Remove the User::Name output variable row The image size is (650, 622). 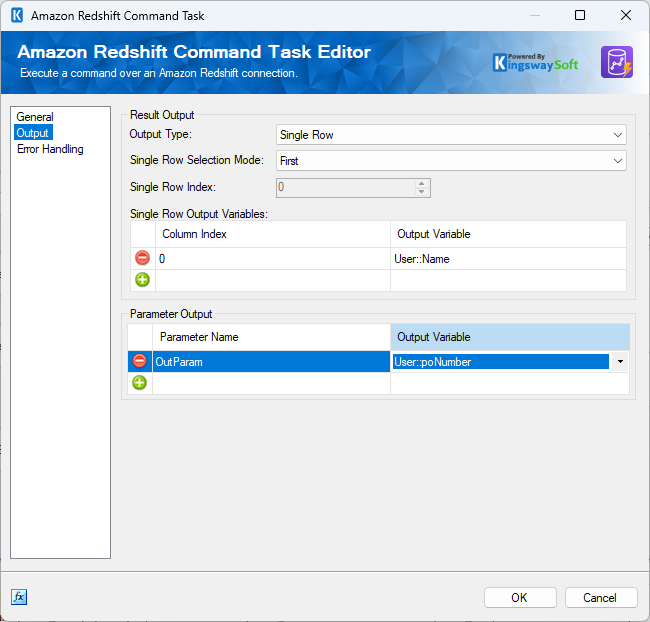click(142, 258)
